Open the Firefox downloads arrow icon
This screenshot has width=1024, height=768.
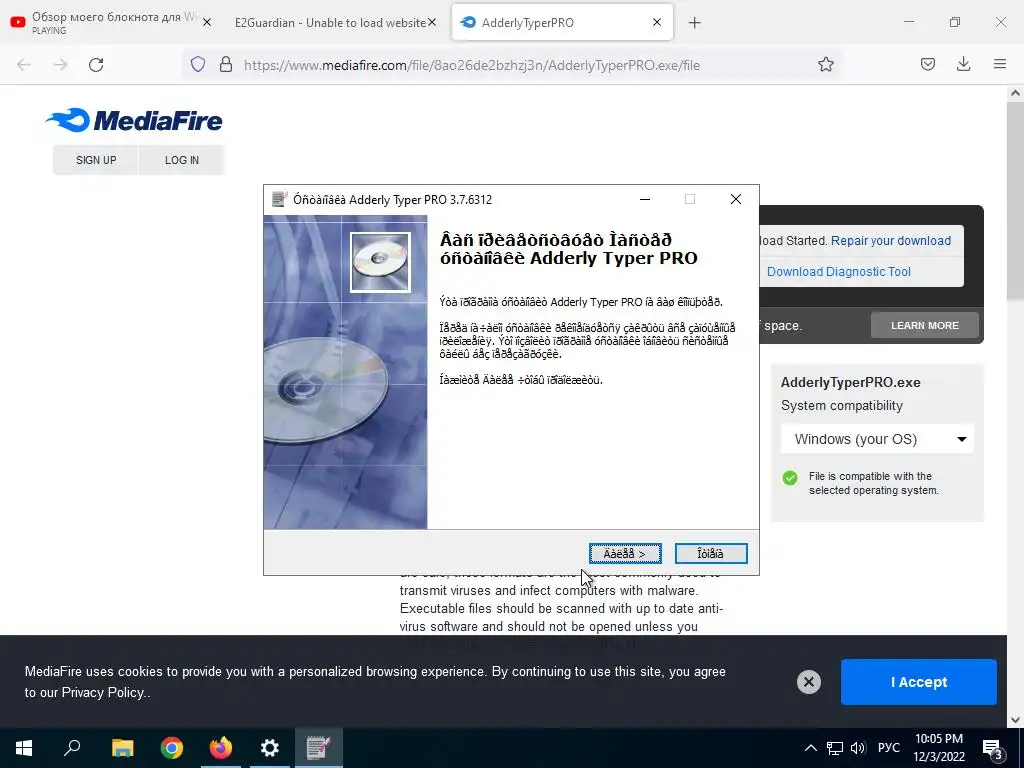click(x=963, y=64)
